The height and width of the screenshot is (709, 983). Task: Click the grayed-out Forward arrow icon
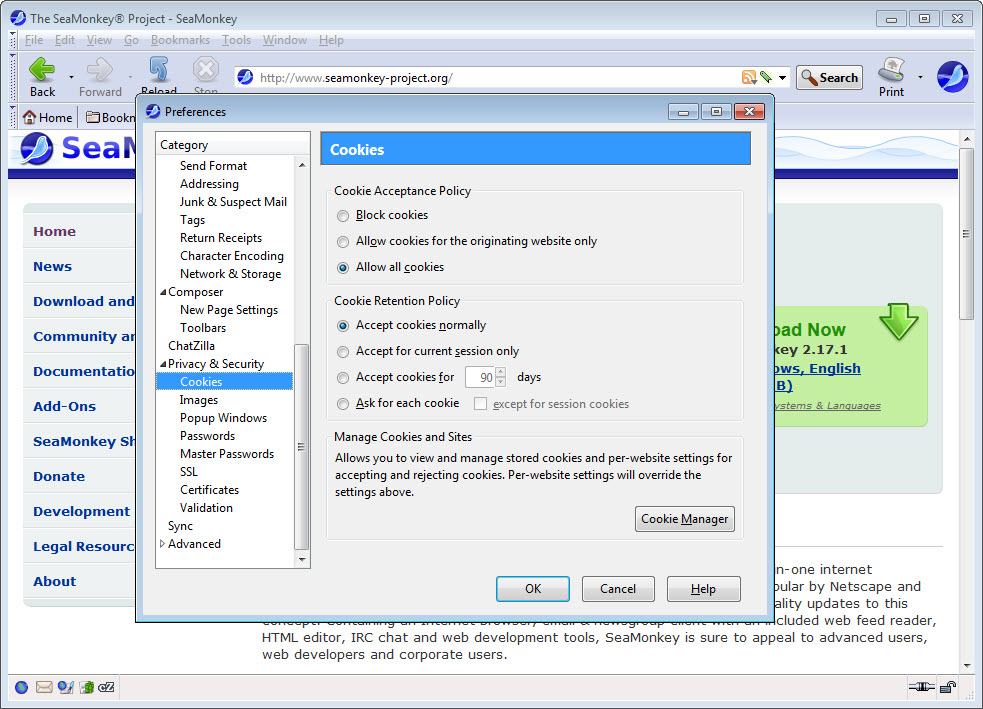[100, 70]
